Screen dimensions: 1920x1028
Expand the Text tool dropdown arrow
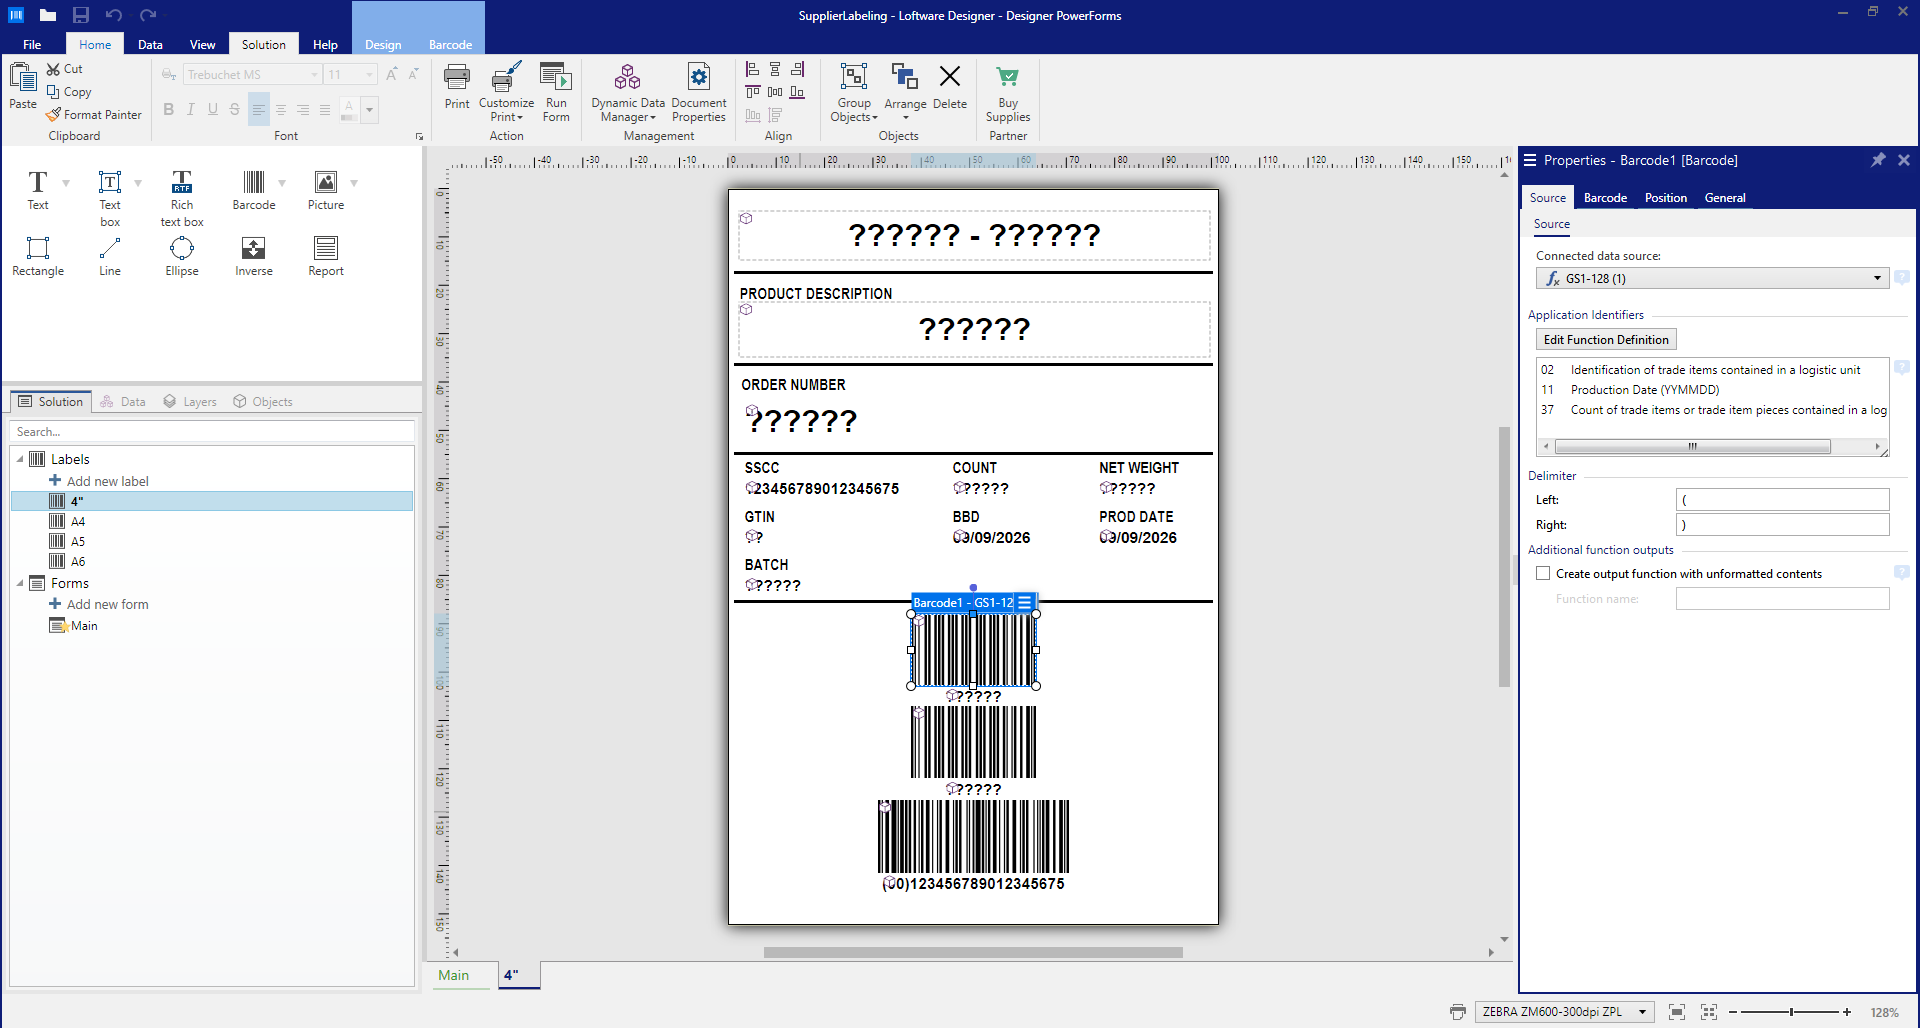(66, 182)
